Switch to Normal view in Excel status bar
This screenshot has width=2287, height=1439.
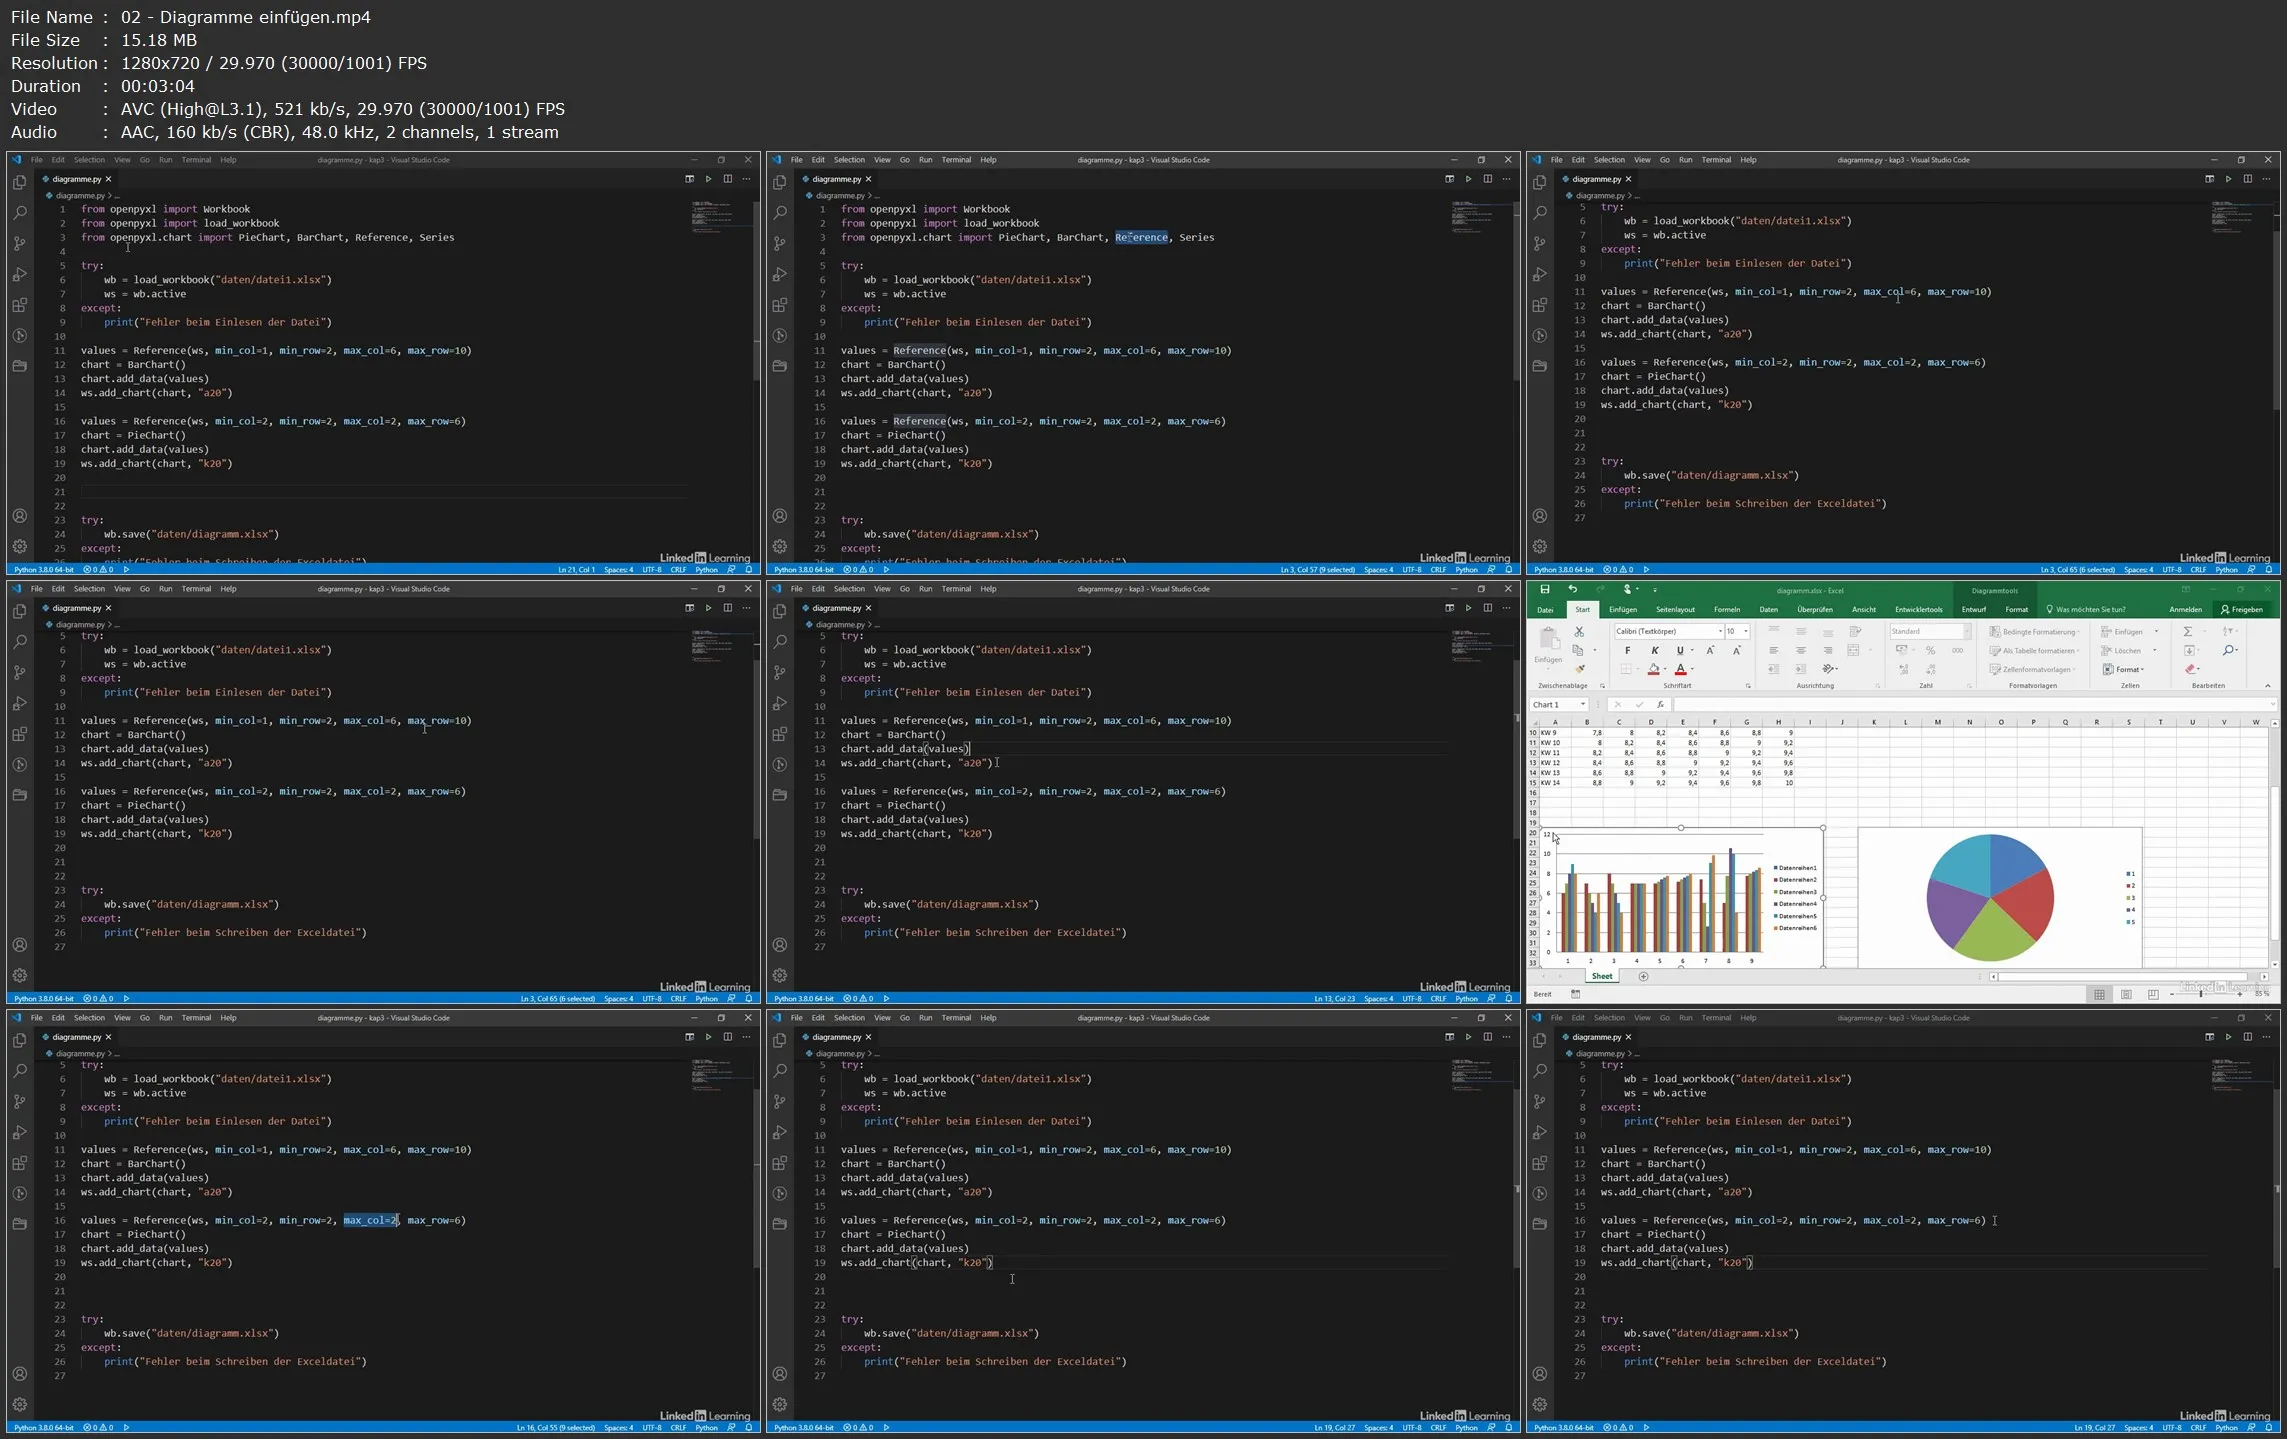(x=2099, y=994)
